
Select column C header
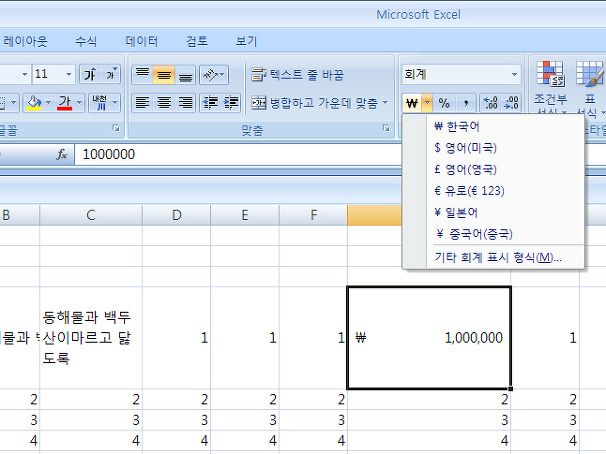pyautogui.click(x=91, y=215)
